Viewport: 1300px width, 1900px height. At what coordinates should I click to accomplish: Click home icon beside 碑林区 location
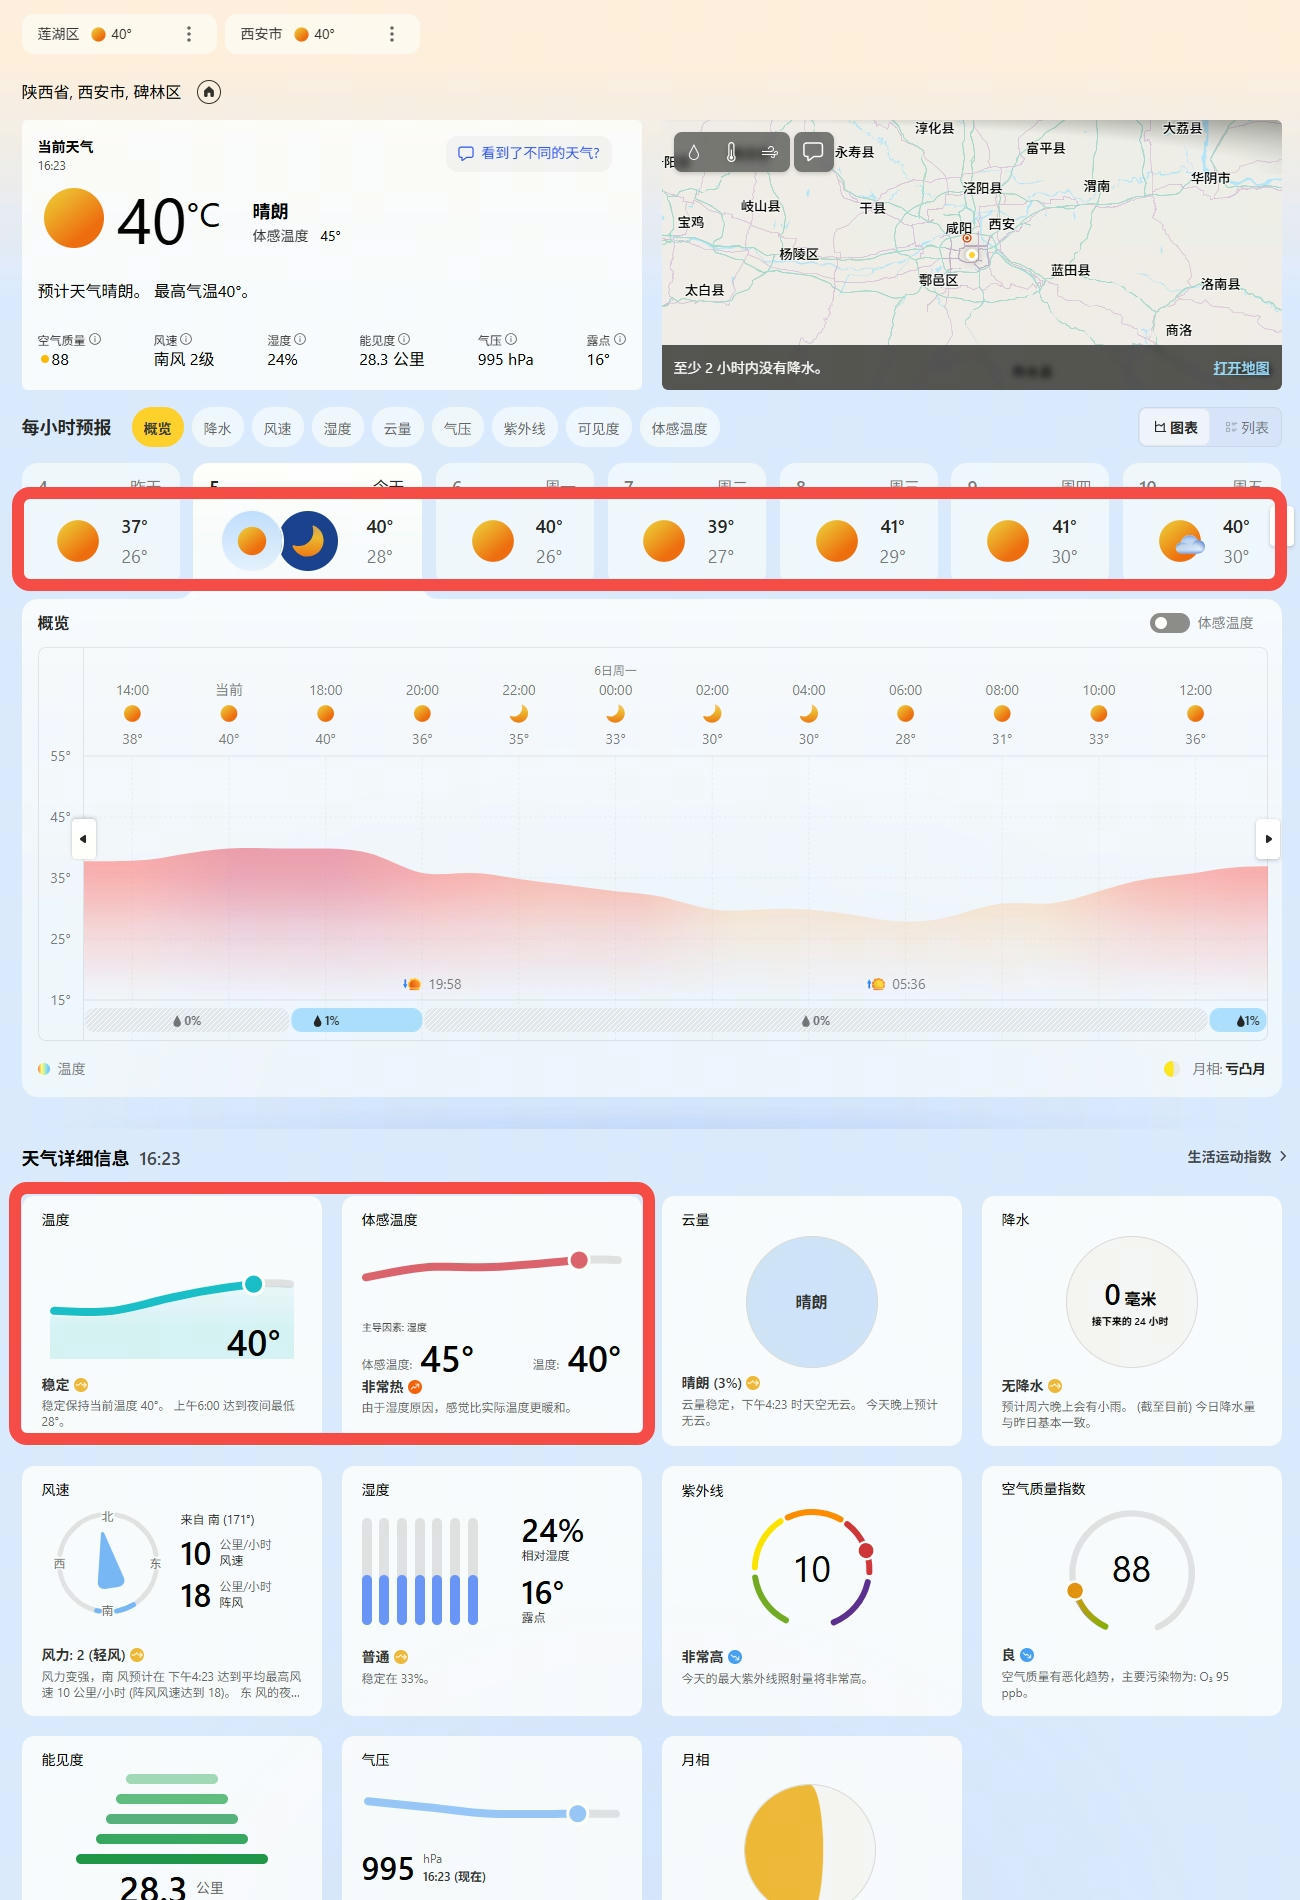click(x=208, y=92)
